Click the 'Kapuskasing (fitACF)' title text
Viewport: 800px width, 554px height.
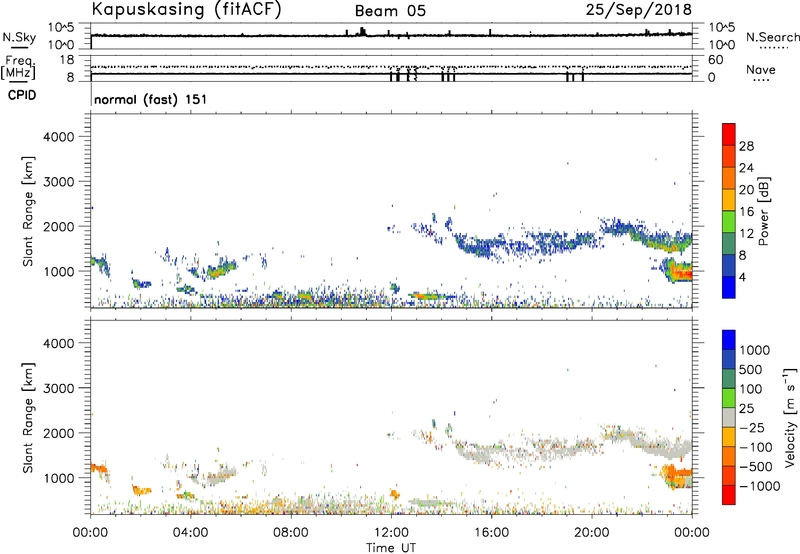(186, 9)
